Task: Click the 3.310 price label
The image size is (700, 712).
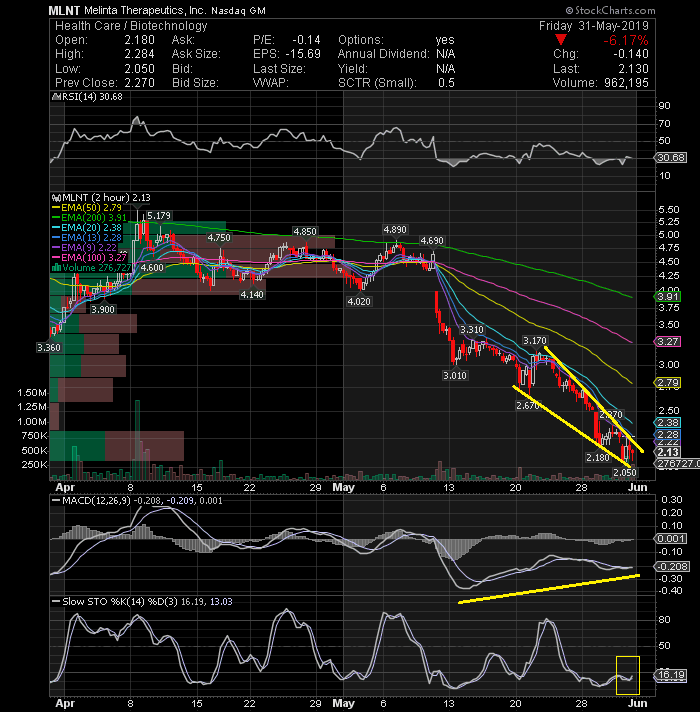Action: click(472, 330)
